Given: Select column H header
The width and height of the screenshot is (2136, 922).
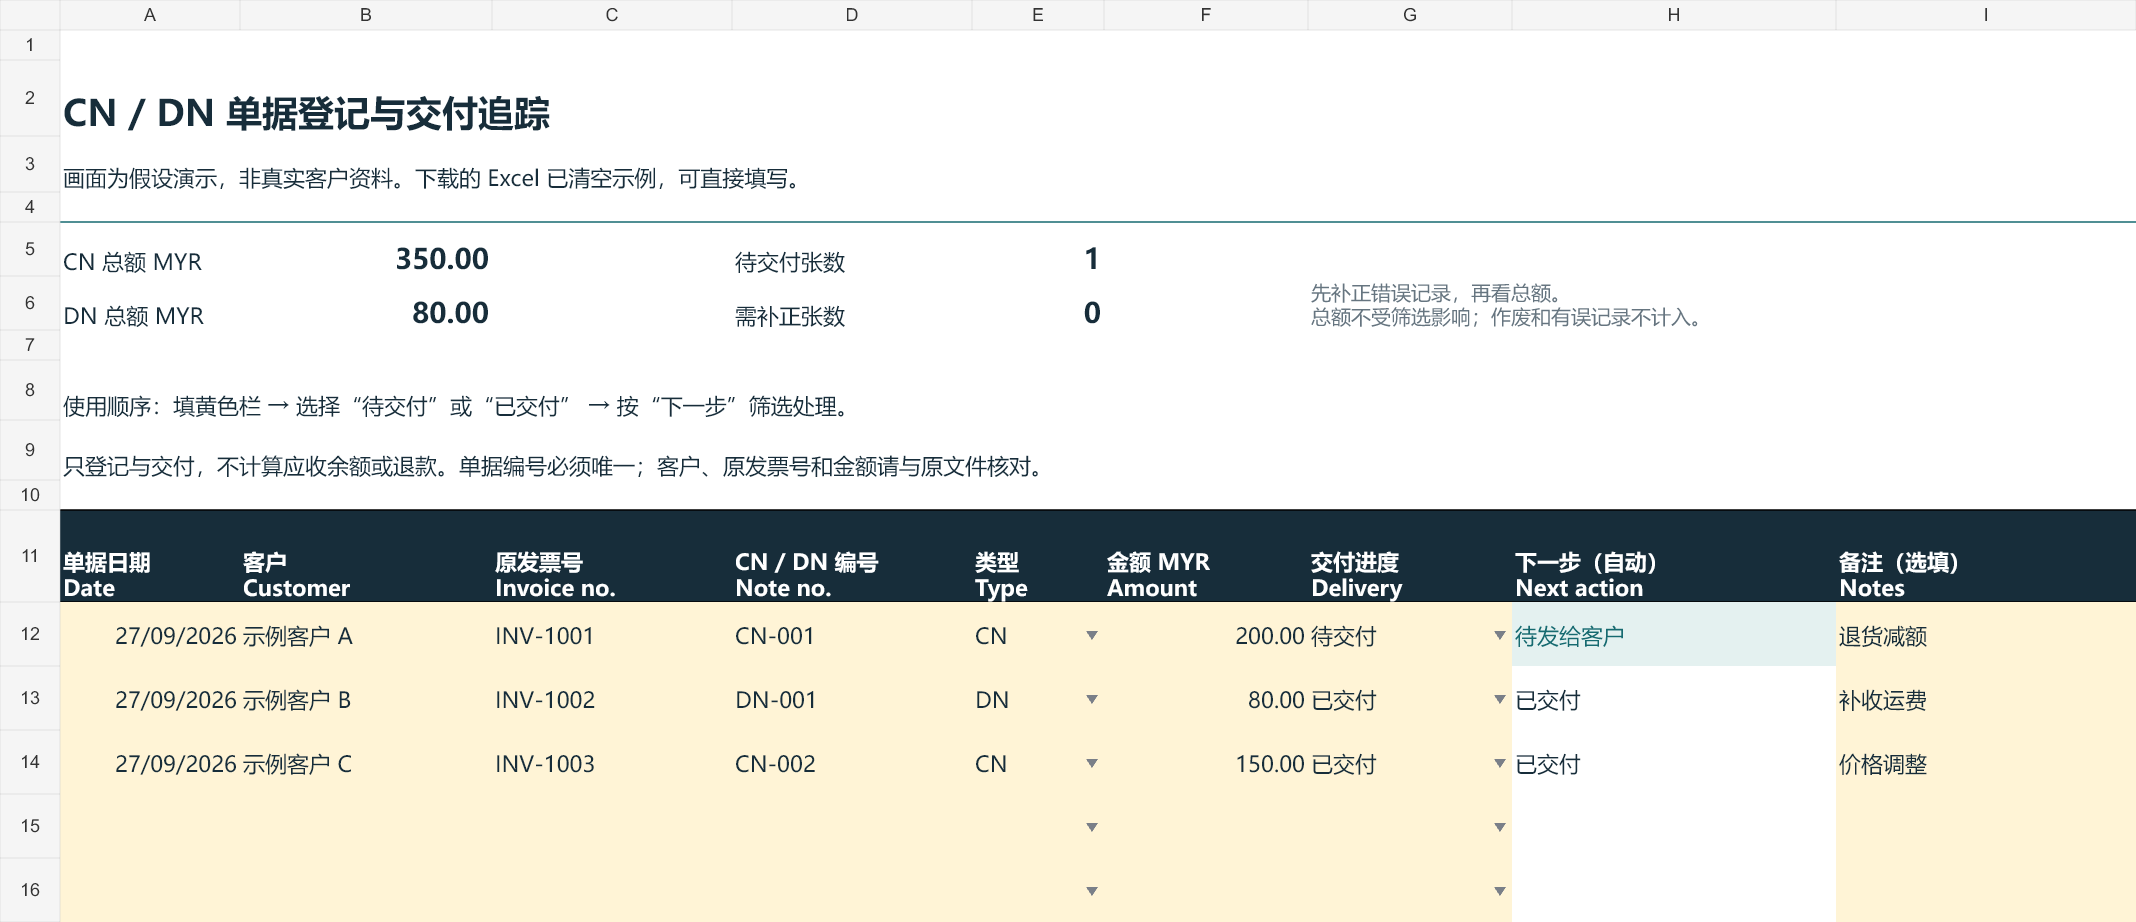Looking at the screenshot, I should click(x=1674, y=15).
